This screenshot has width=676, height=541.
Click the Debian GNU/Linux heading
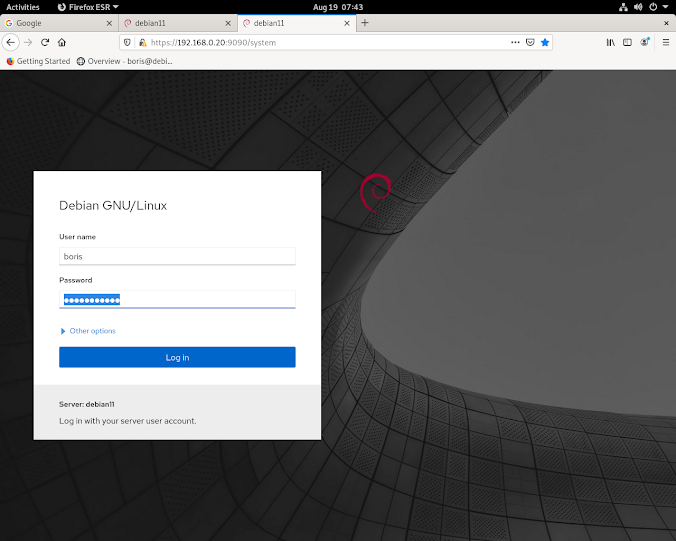113,206
